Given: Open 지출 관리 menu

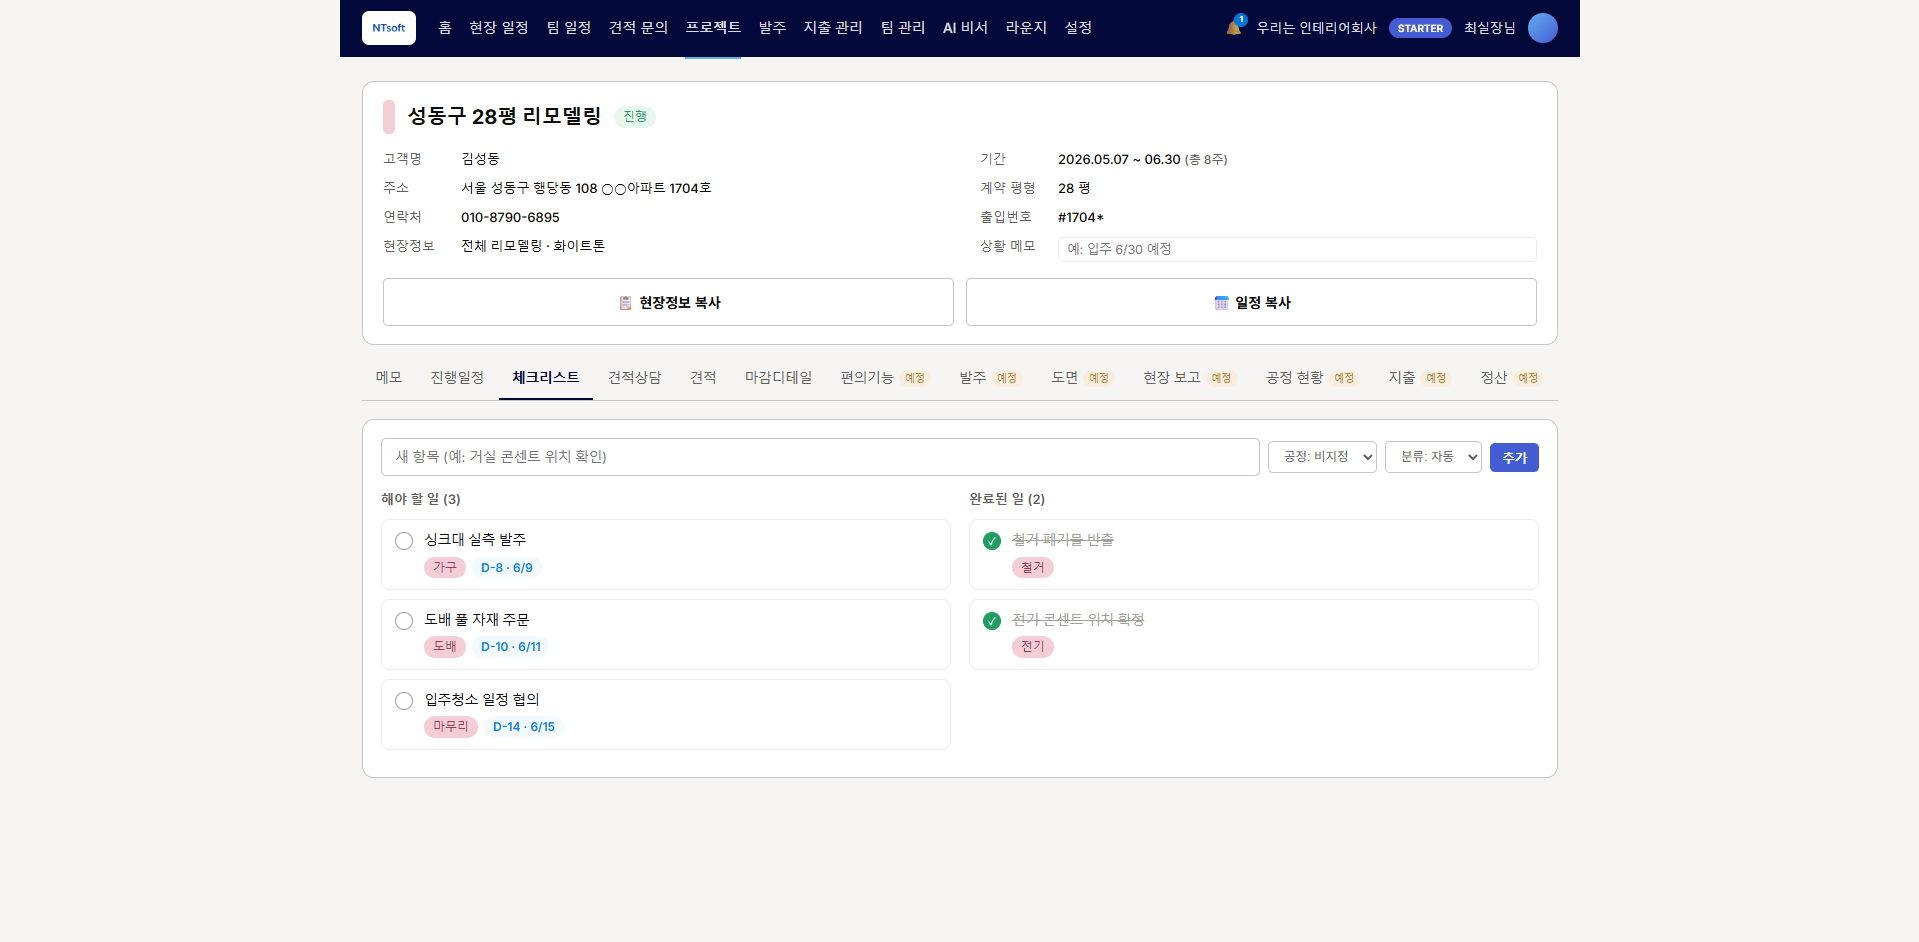Looking at the screenshot, I should tap(833, 28).
